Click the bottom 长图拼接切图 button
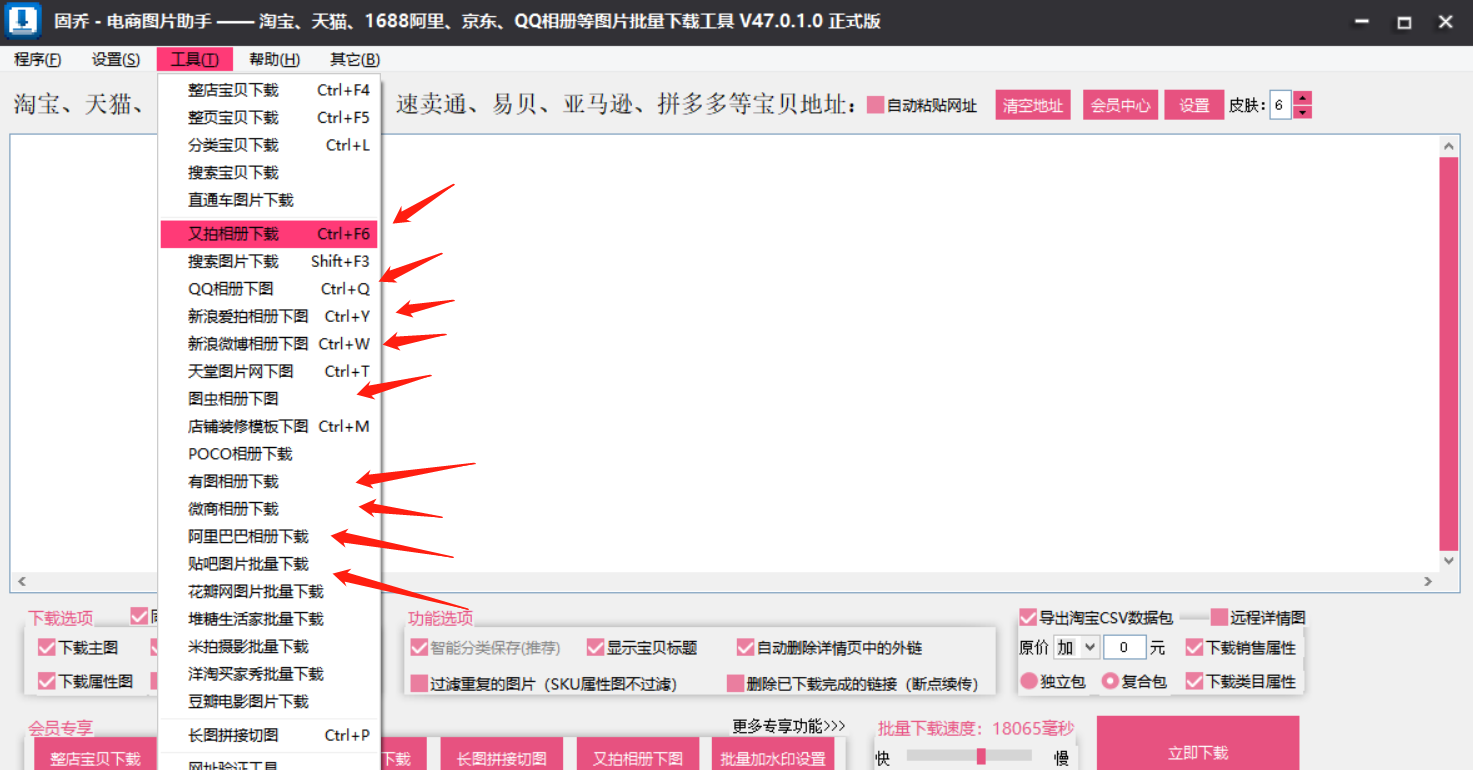Image resolution: width=1473 pixels, height=770 pixels. 501,755
